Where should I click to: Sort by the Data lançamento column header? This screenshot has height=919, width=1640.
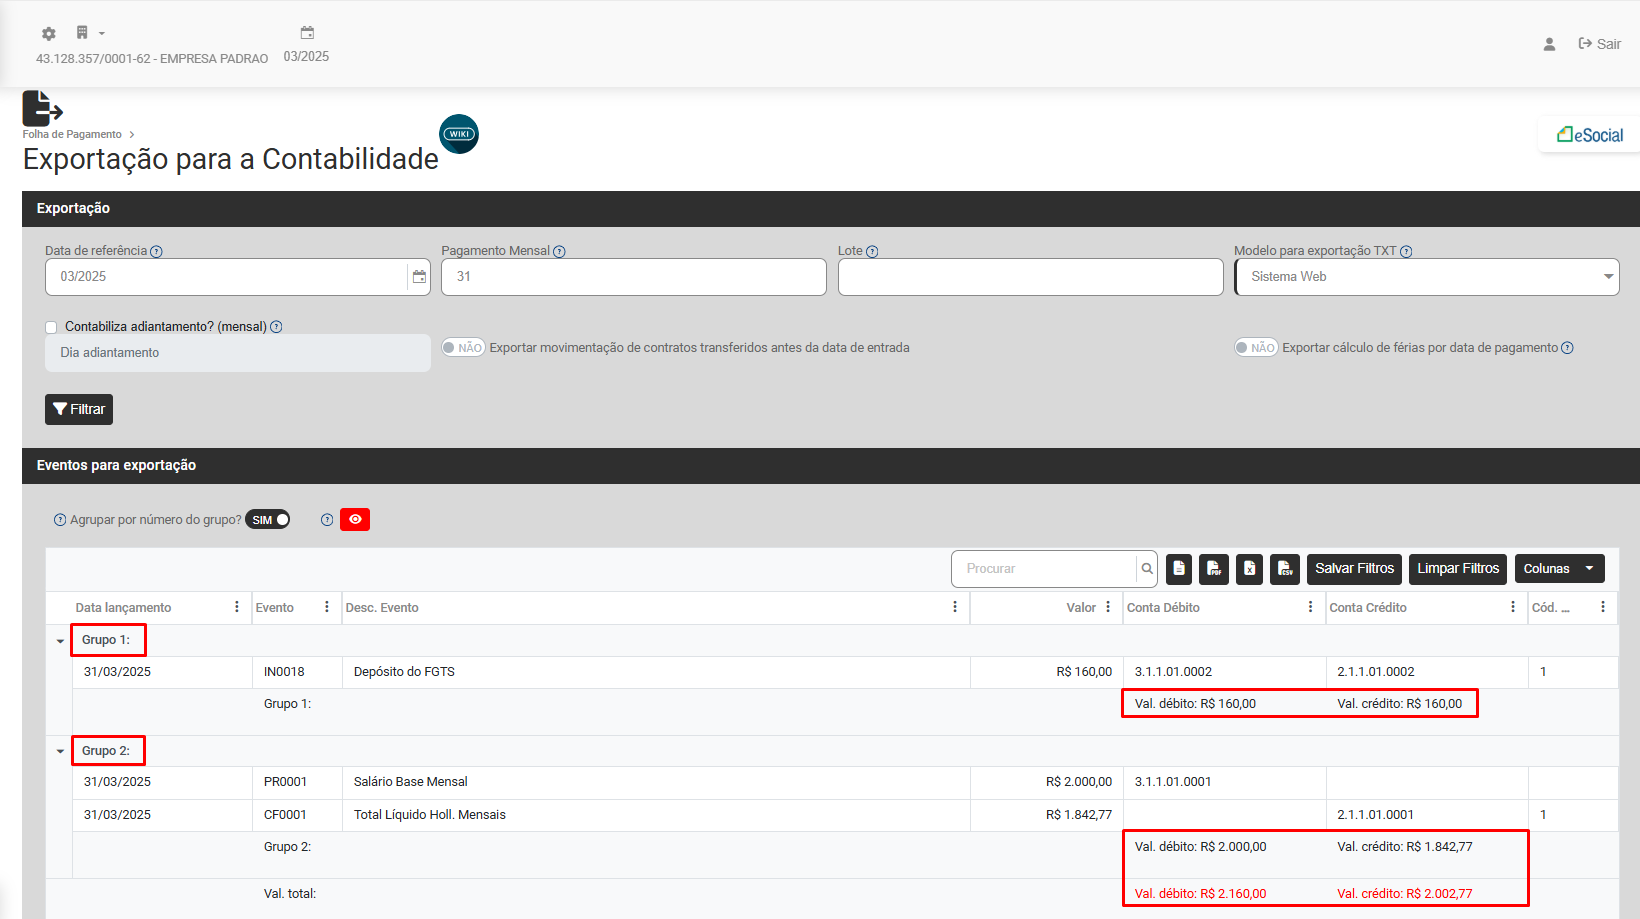click(123, 608)
